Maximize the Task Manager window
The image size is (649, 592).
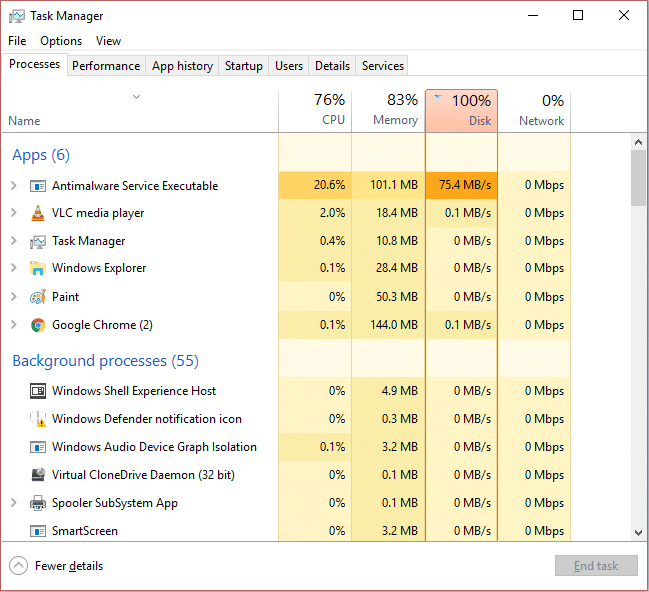(x=578, y=16)
